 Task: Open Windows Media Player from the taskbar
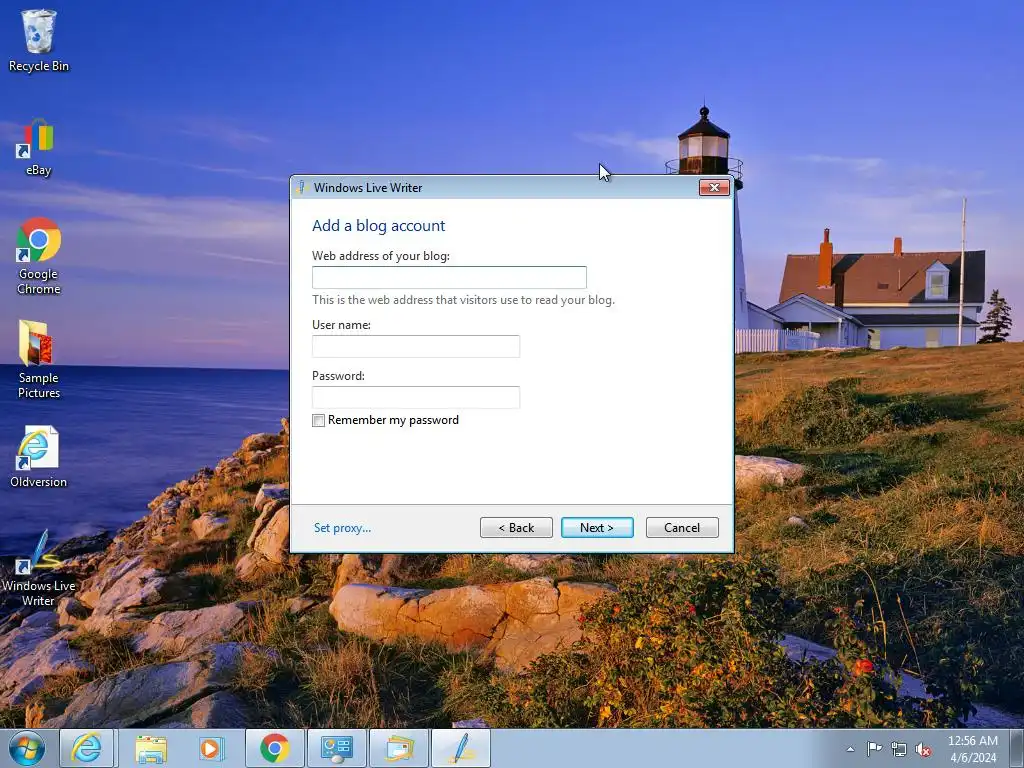coord(211,748)
